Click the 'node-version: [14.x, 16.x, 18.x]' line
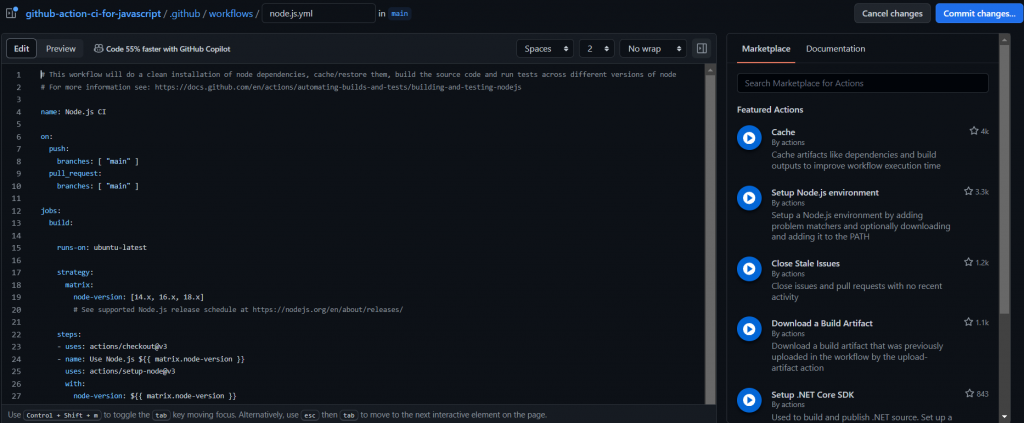1024x423 pixels. [138, 297]
